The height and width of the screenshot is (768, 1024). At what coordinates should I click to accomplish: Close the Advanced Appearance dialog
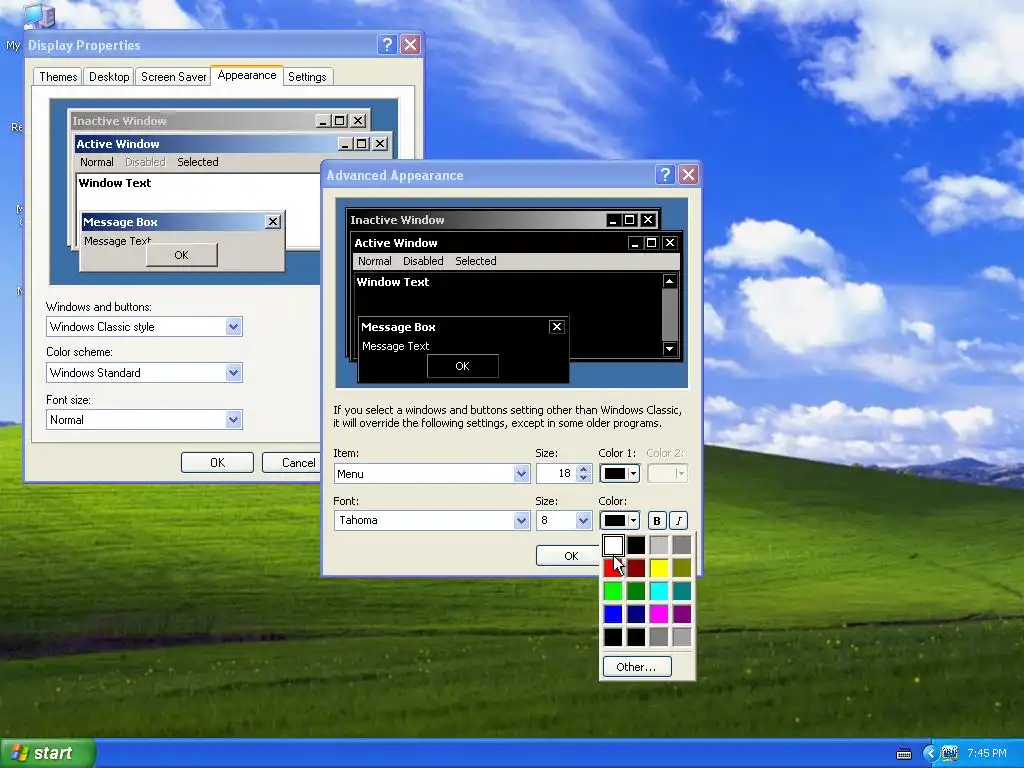coord(688,174)
